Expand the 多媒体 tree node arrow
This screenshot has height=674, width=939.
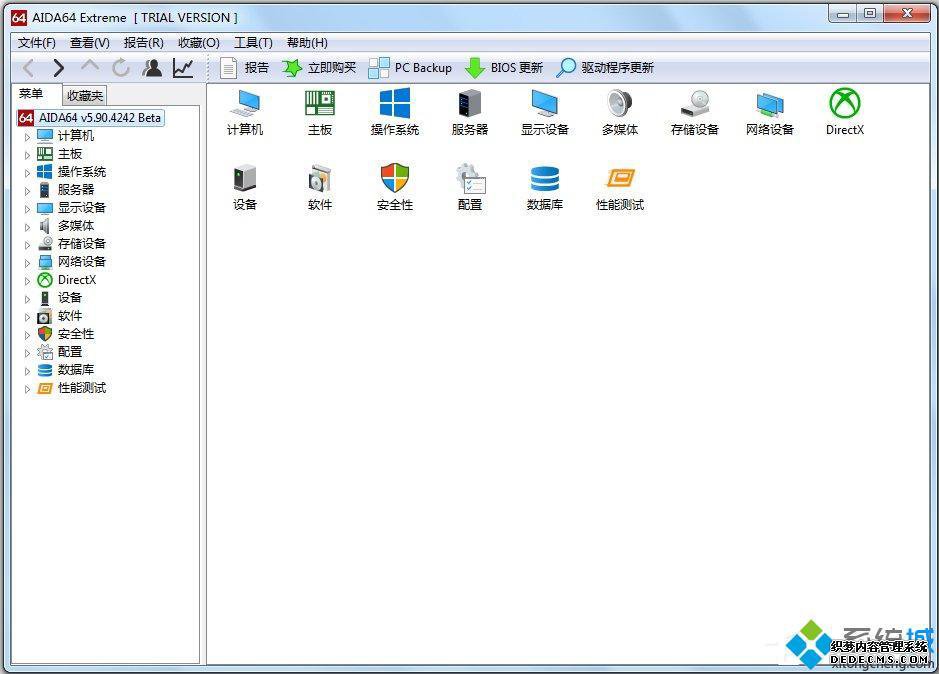pos(27,227)
